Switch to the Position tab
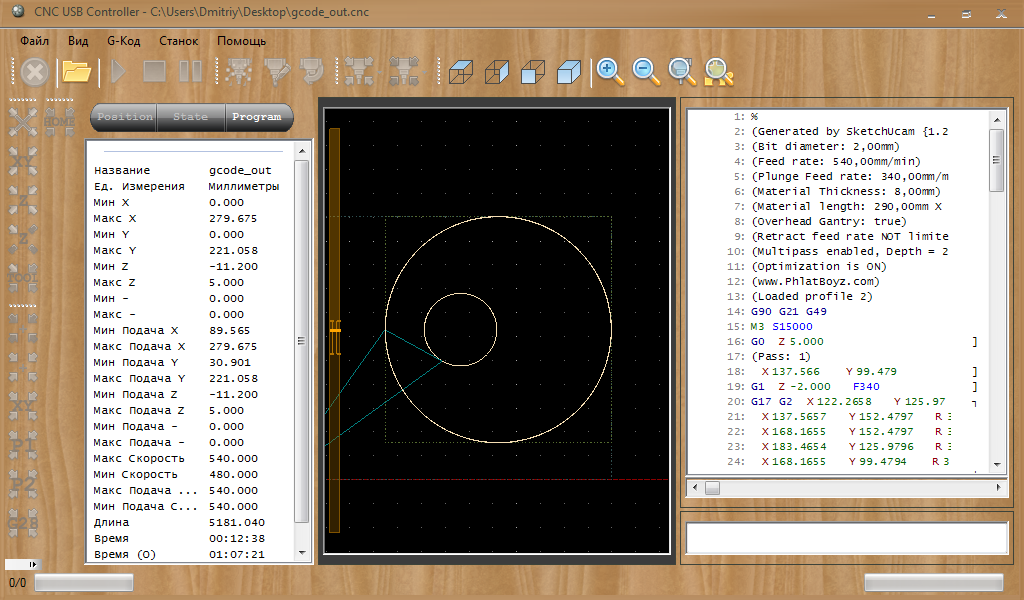Viewport: 1024px width, 600px height. [125, 117]
